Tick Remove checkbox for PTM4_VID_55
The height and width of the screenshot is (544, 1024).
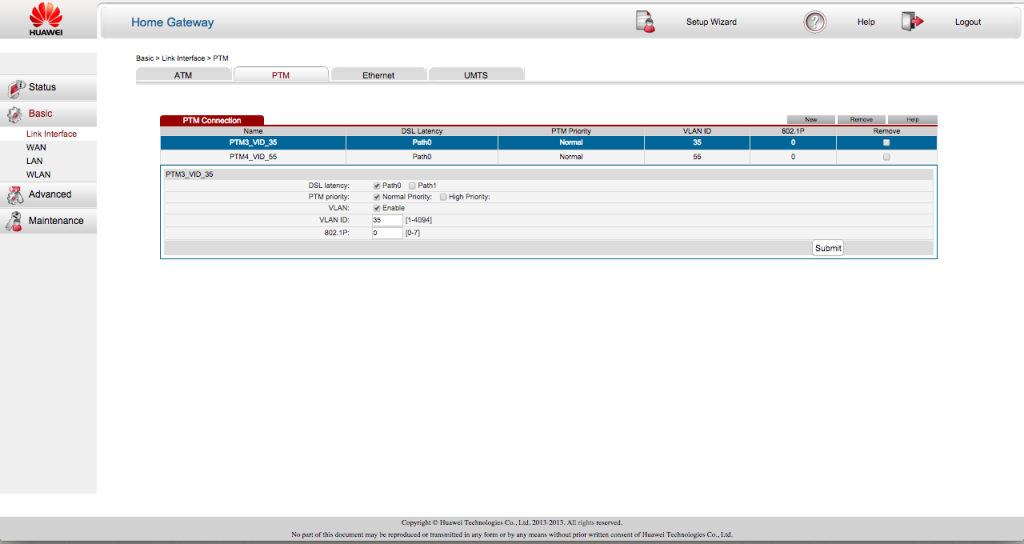(x=886, y=157)
